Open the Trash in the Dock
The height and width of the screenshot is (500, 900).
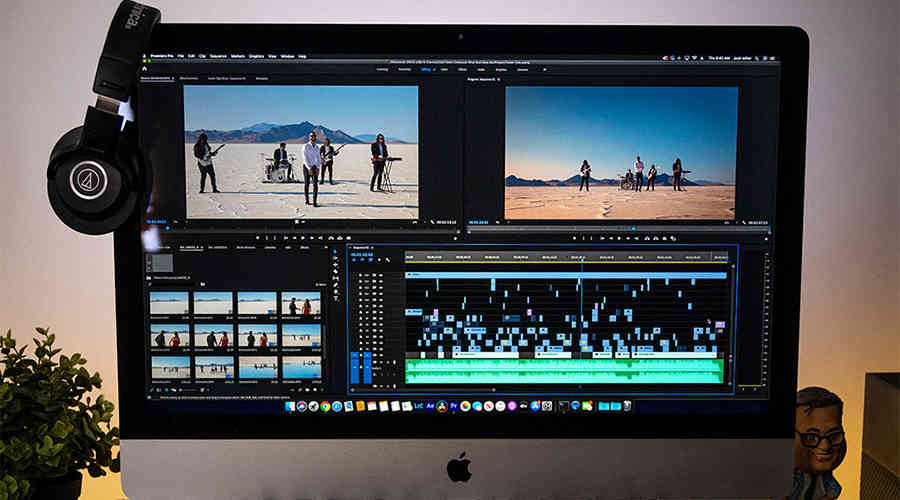627,406
